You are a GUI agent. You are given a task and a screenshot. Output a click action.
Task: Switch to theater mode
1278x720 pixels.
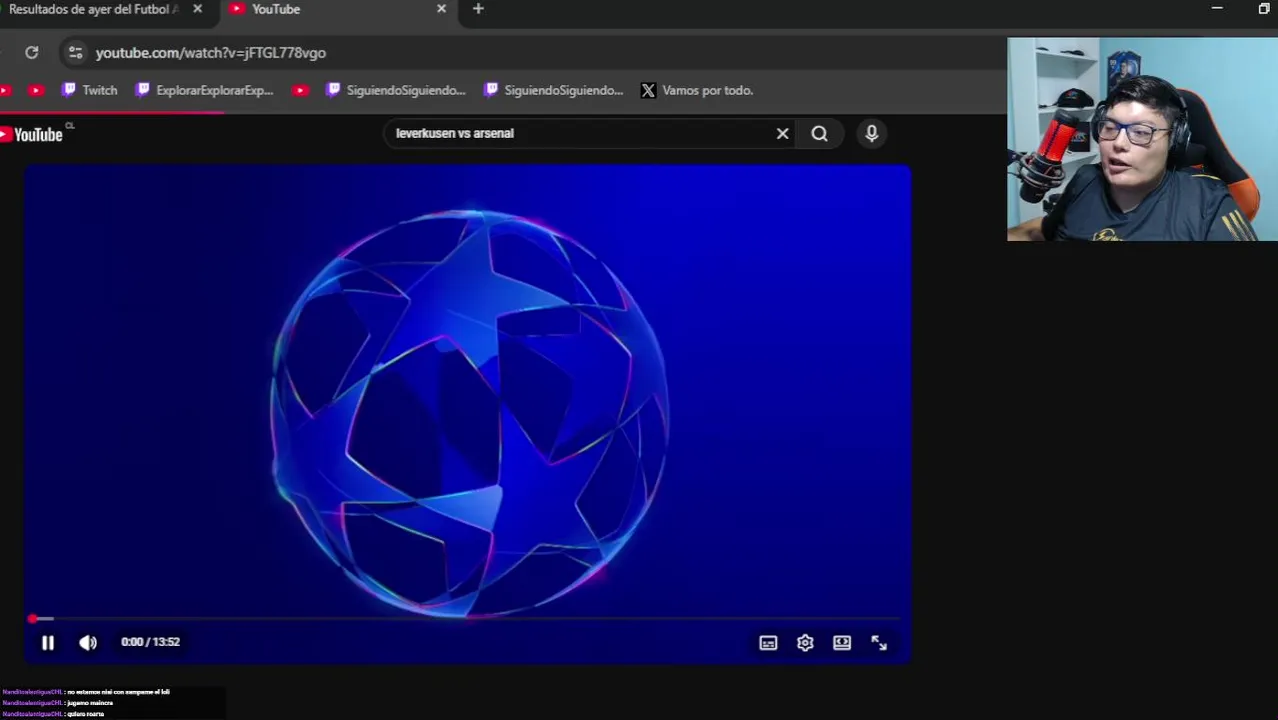click(x=842, y=643)
